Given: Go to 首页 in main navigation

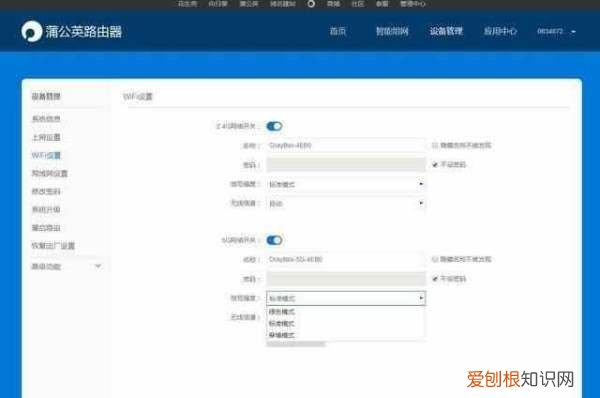Looking at the screenshot, I should [x=338, y=31].
